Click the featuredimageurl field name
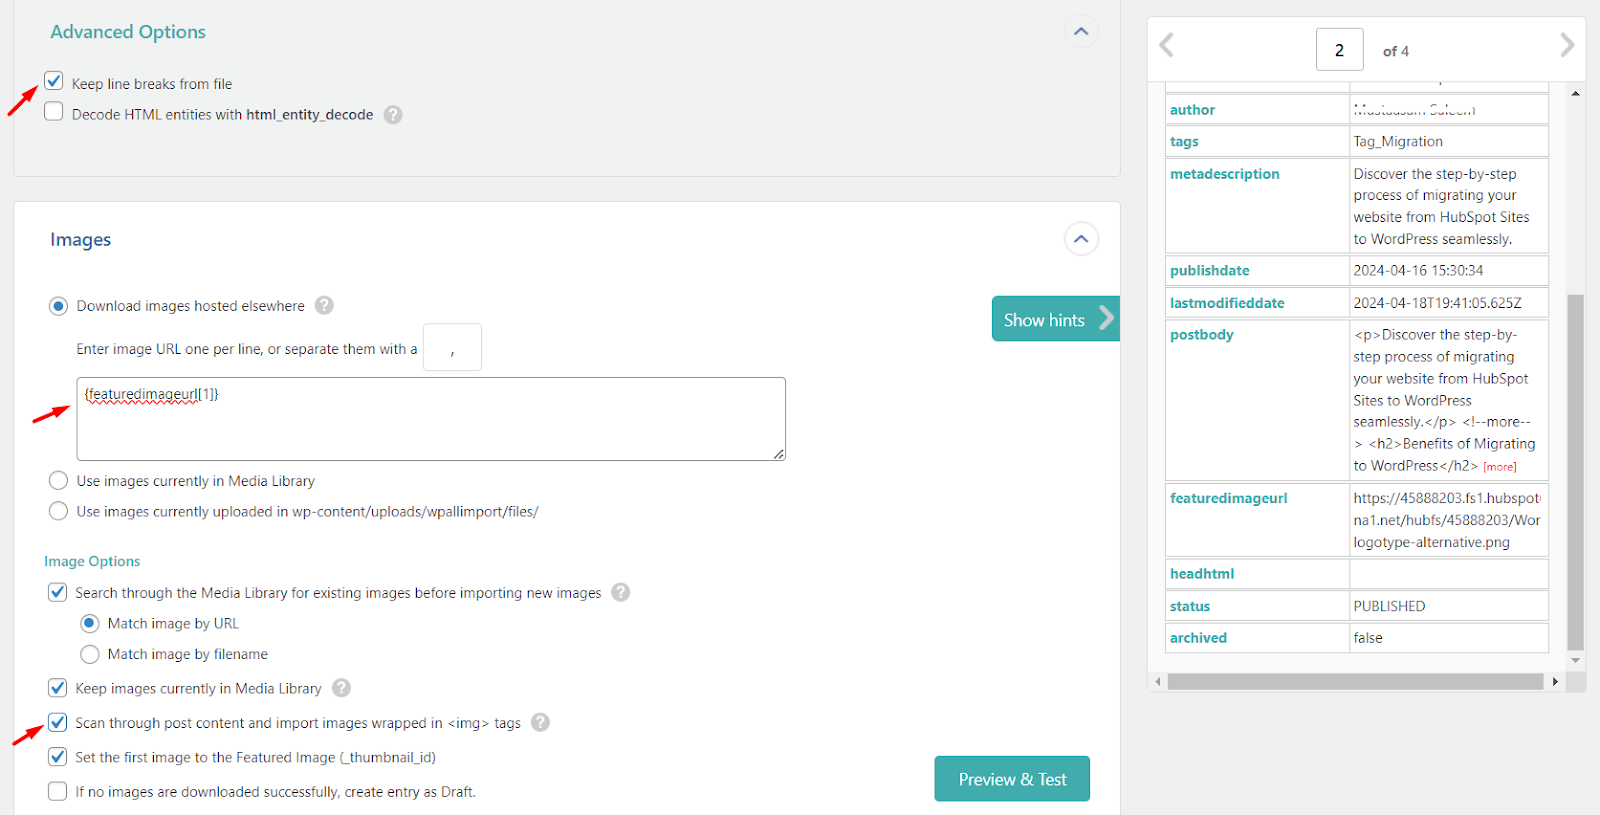Viewport: 1600px width, 815px height. tap(1228, 498)
